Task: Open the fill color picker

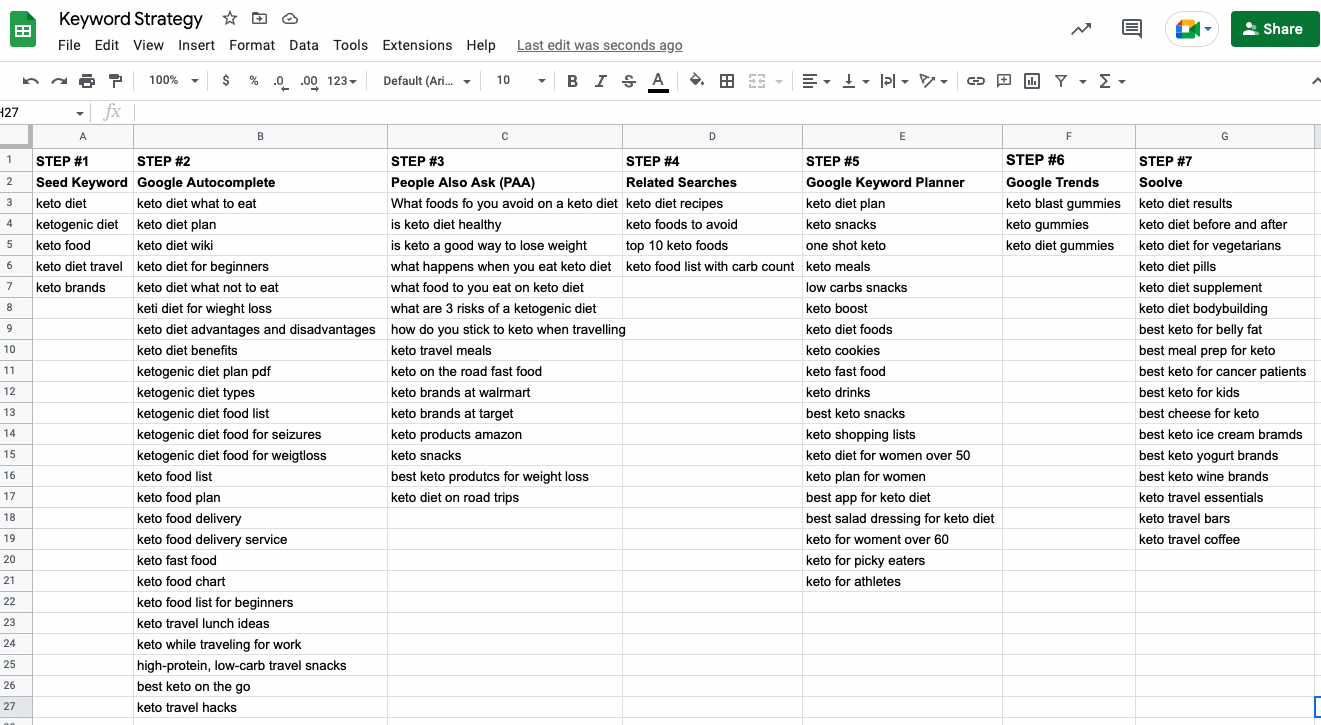Action: tap(697, 81)
